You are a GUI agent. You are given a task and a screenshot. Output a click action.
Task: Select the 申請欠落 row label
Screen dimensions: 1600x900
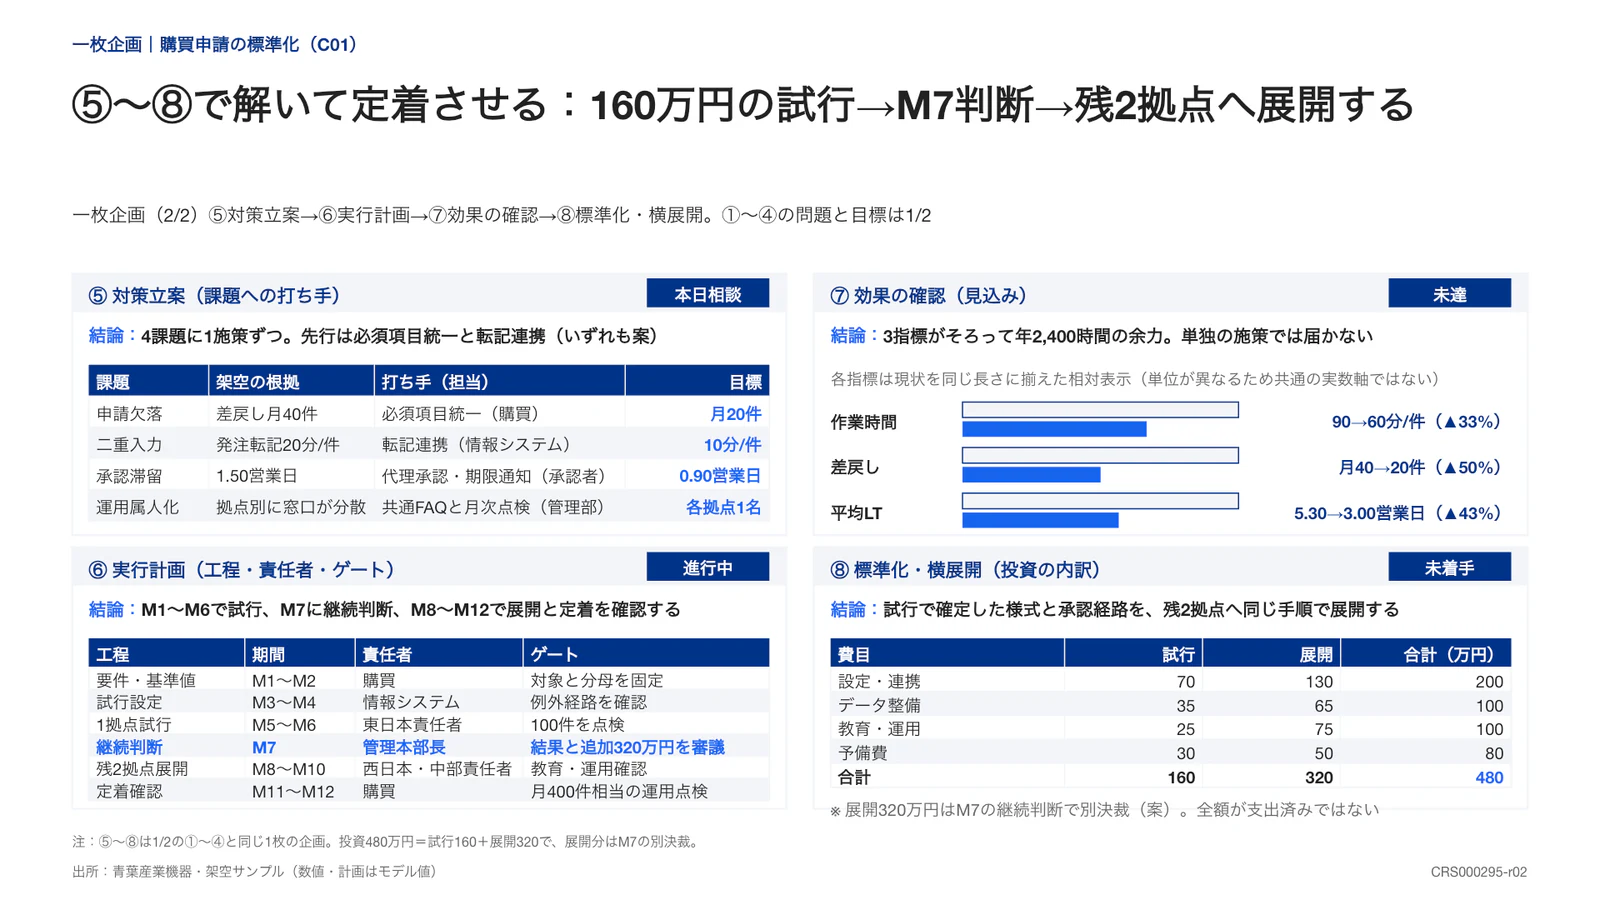129,414
